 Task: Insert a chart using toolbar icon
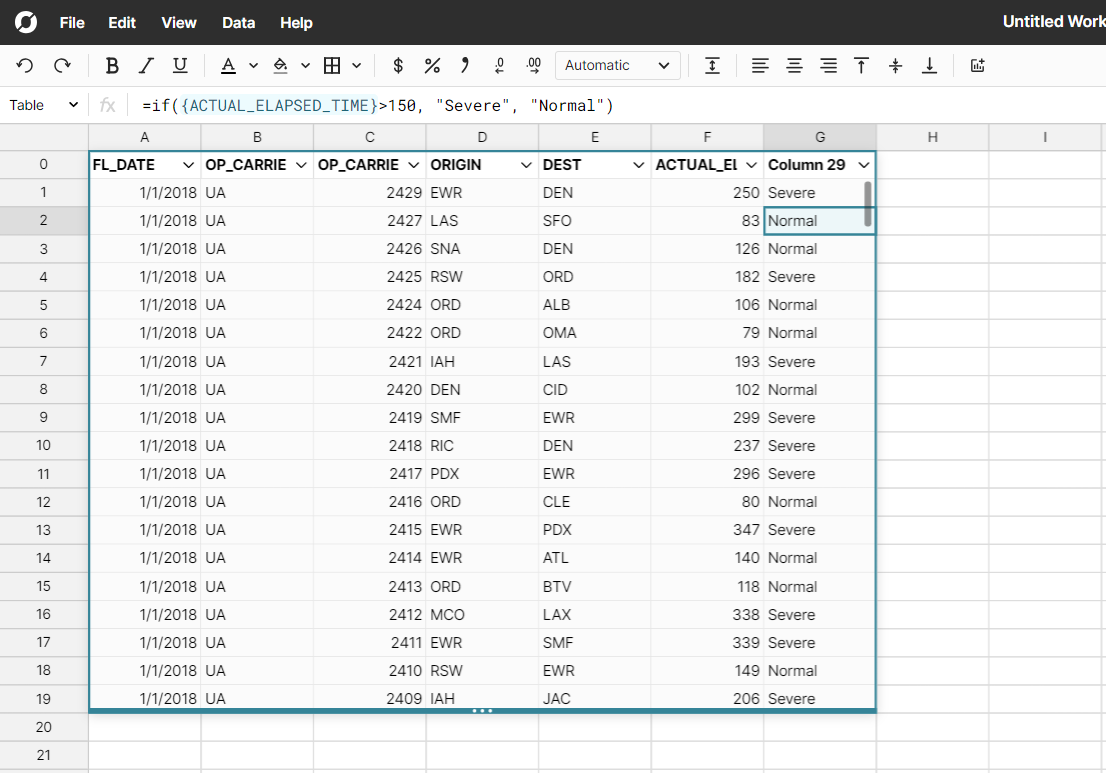[x=977, y=66]
